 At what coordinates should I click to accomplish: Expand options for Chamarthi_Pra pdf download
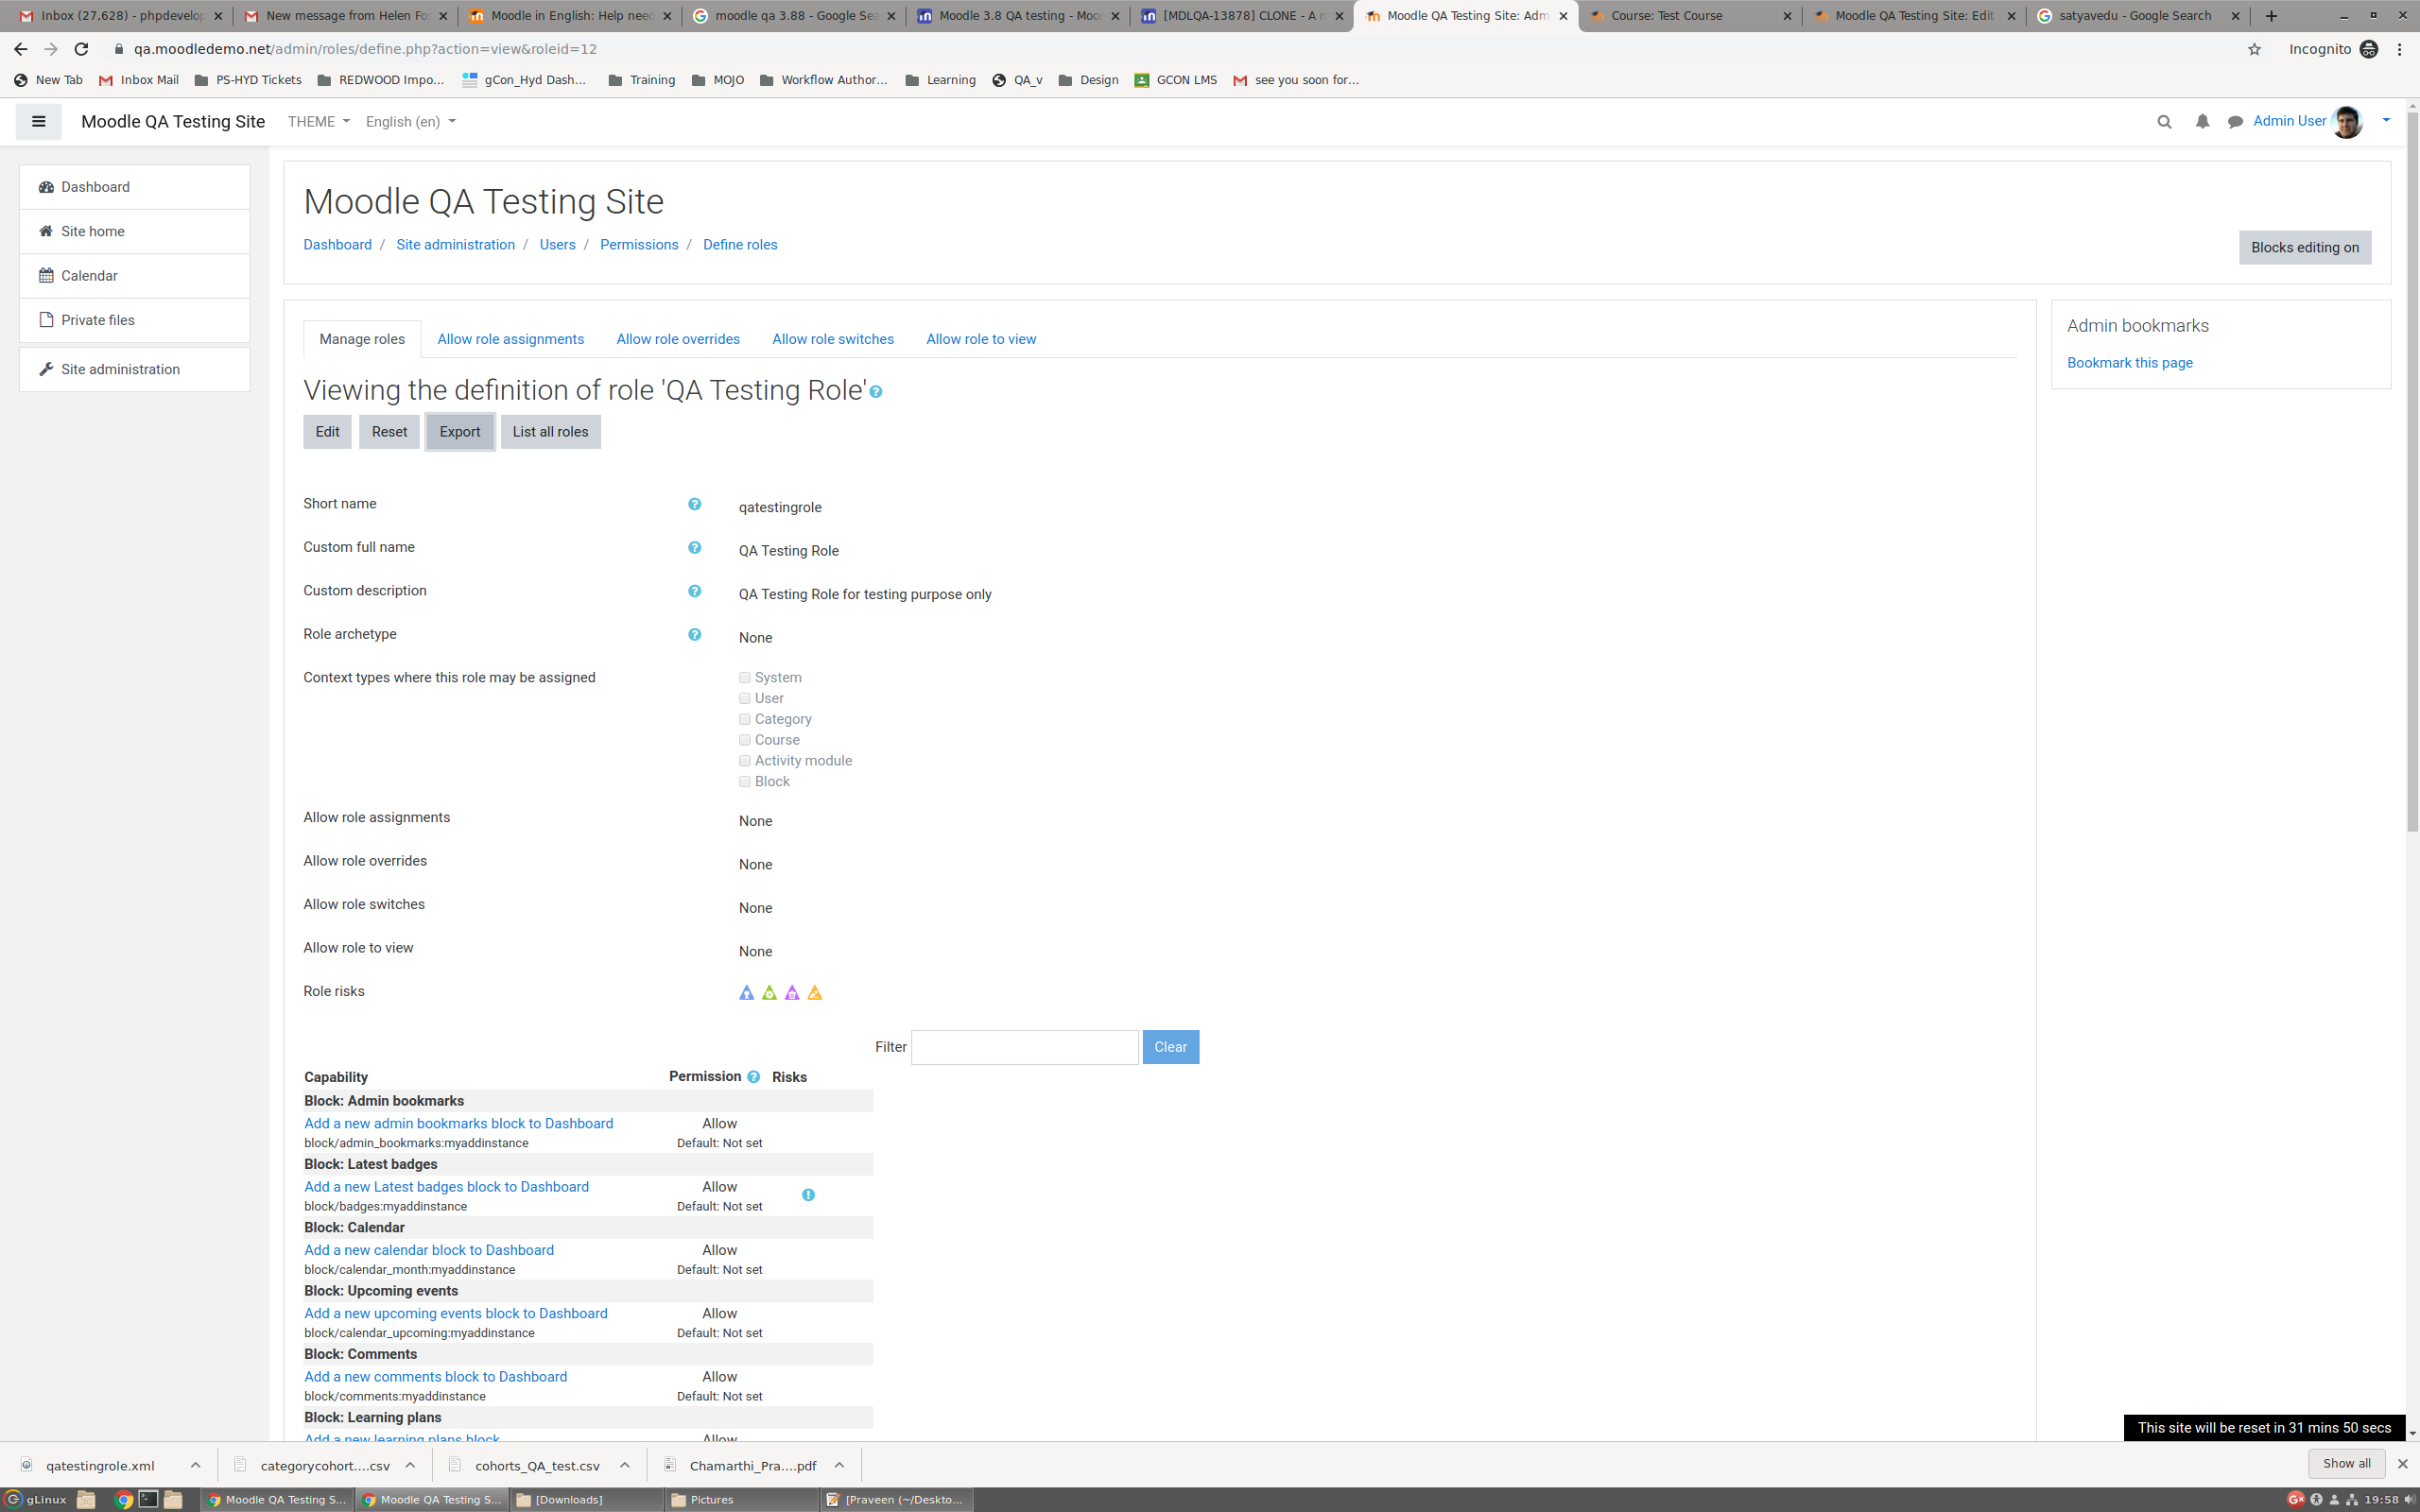[x=840, y=1465]
